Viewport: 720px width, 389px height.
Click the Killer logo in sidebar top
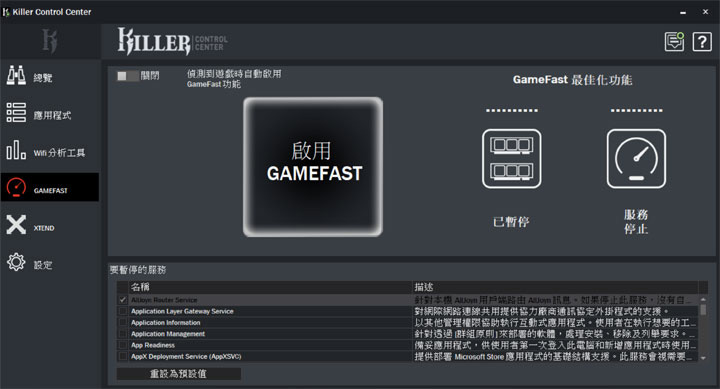(x=50, y=41)
